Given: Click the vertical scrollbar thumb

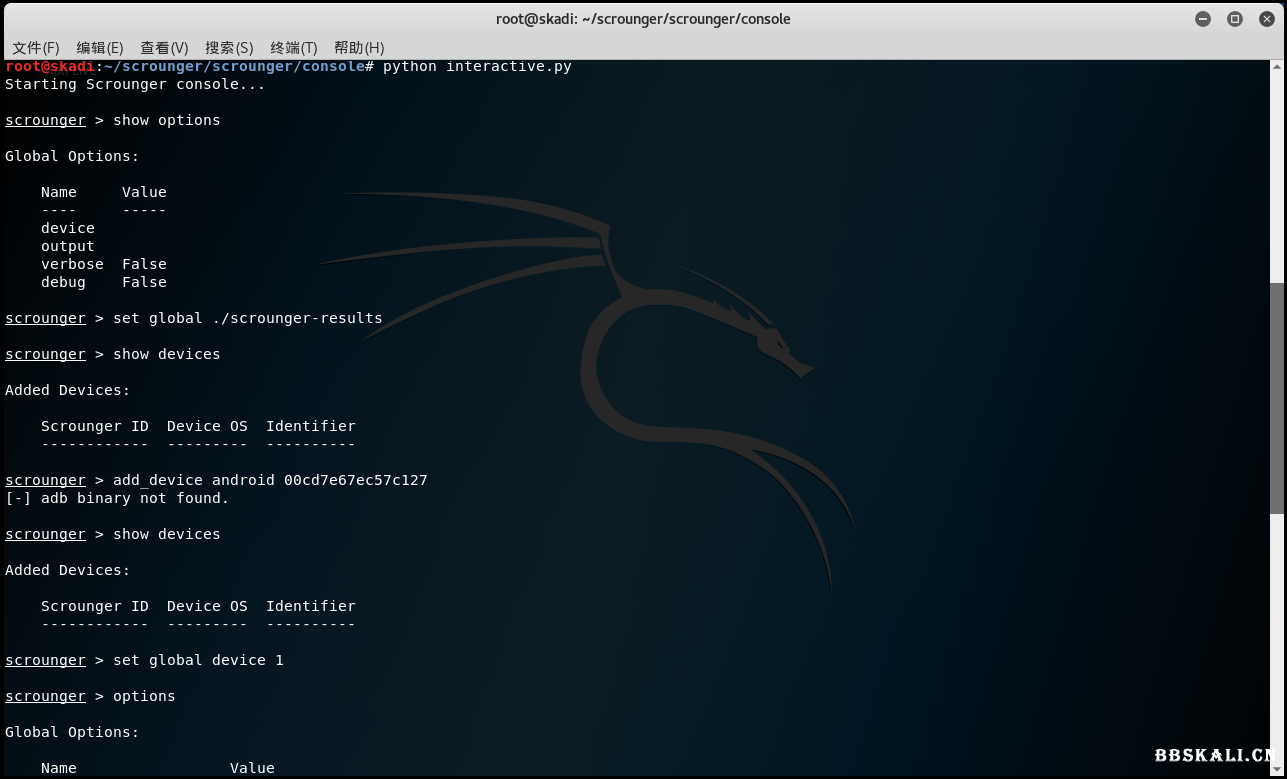Looking at the screenshot, I should click(x=1278, y=400).
